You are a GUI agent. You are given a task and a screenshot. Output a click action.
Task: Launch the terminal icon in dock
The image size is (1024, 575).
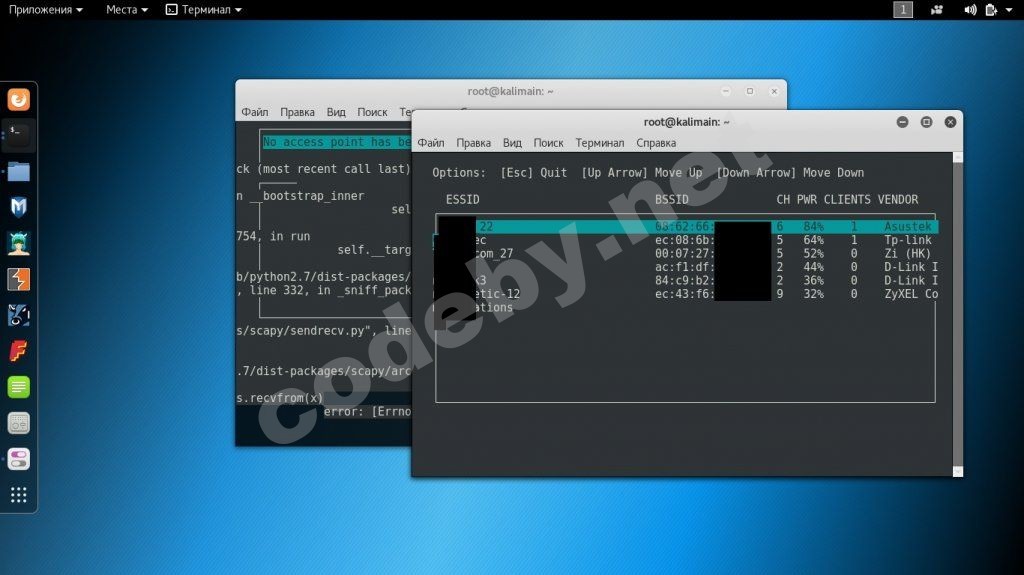(x=18, y=135)
